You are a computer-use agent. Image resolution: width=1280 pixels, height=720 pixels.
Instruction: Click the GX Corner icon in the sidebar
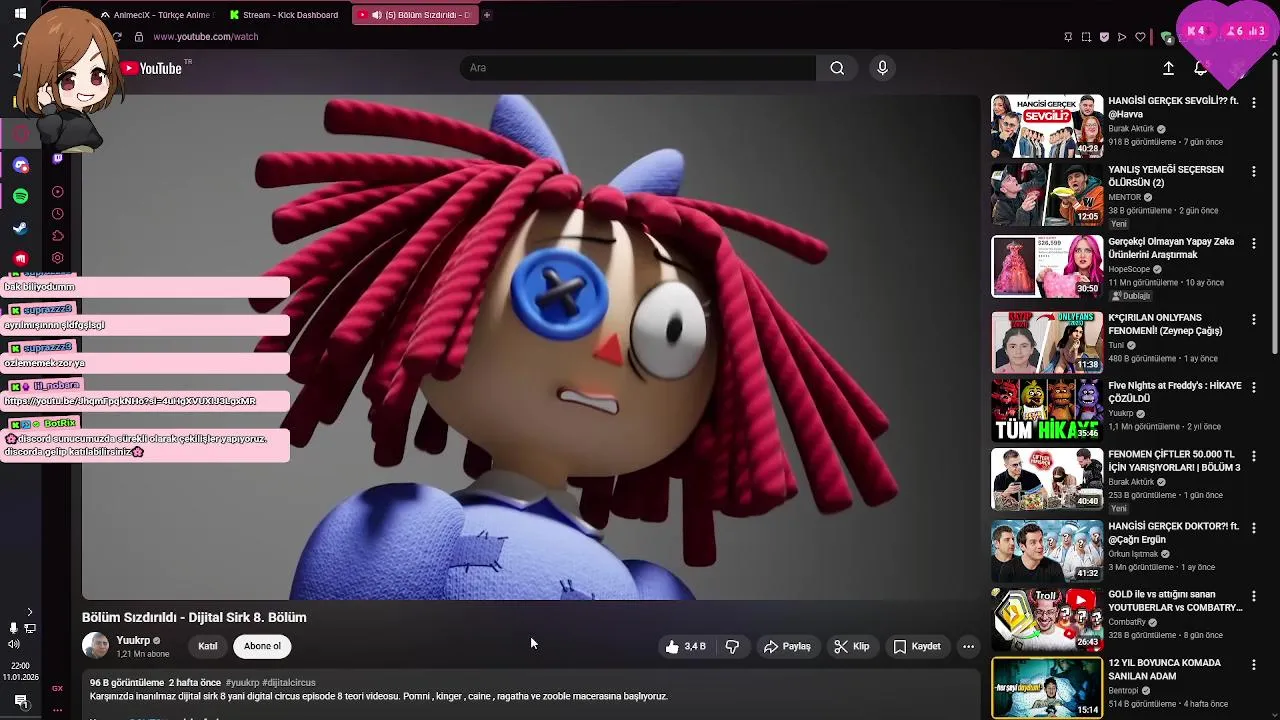tap(58, 688)
